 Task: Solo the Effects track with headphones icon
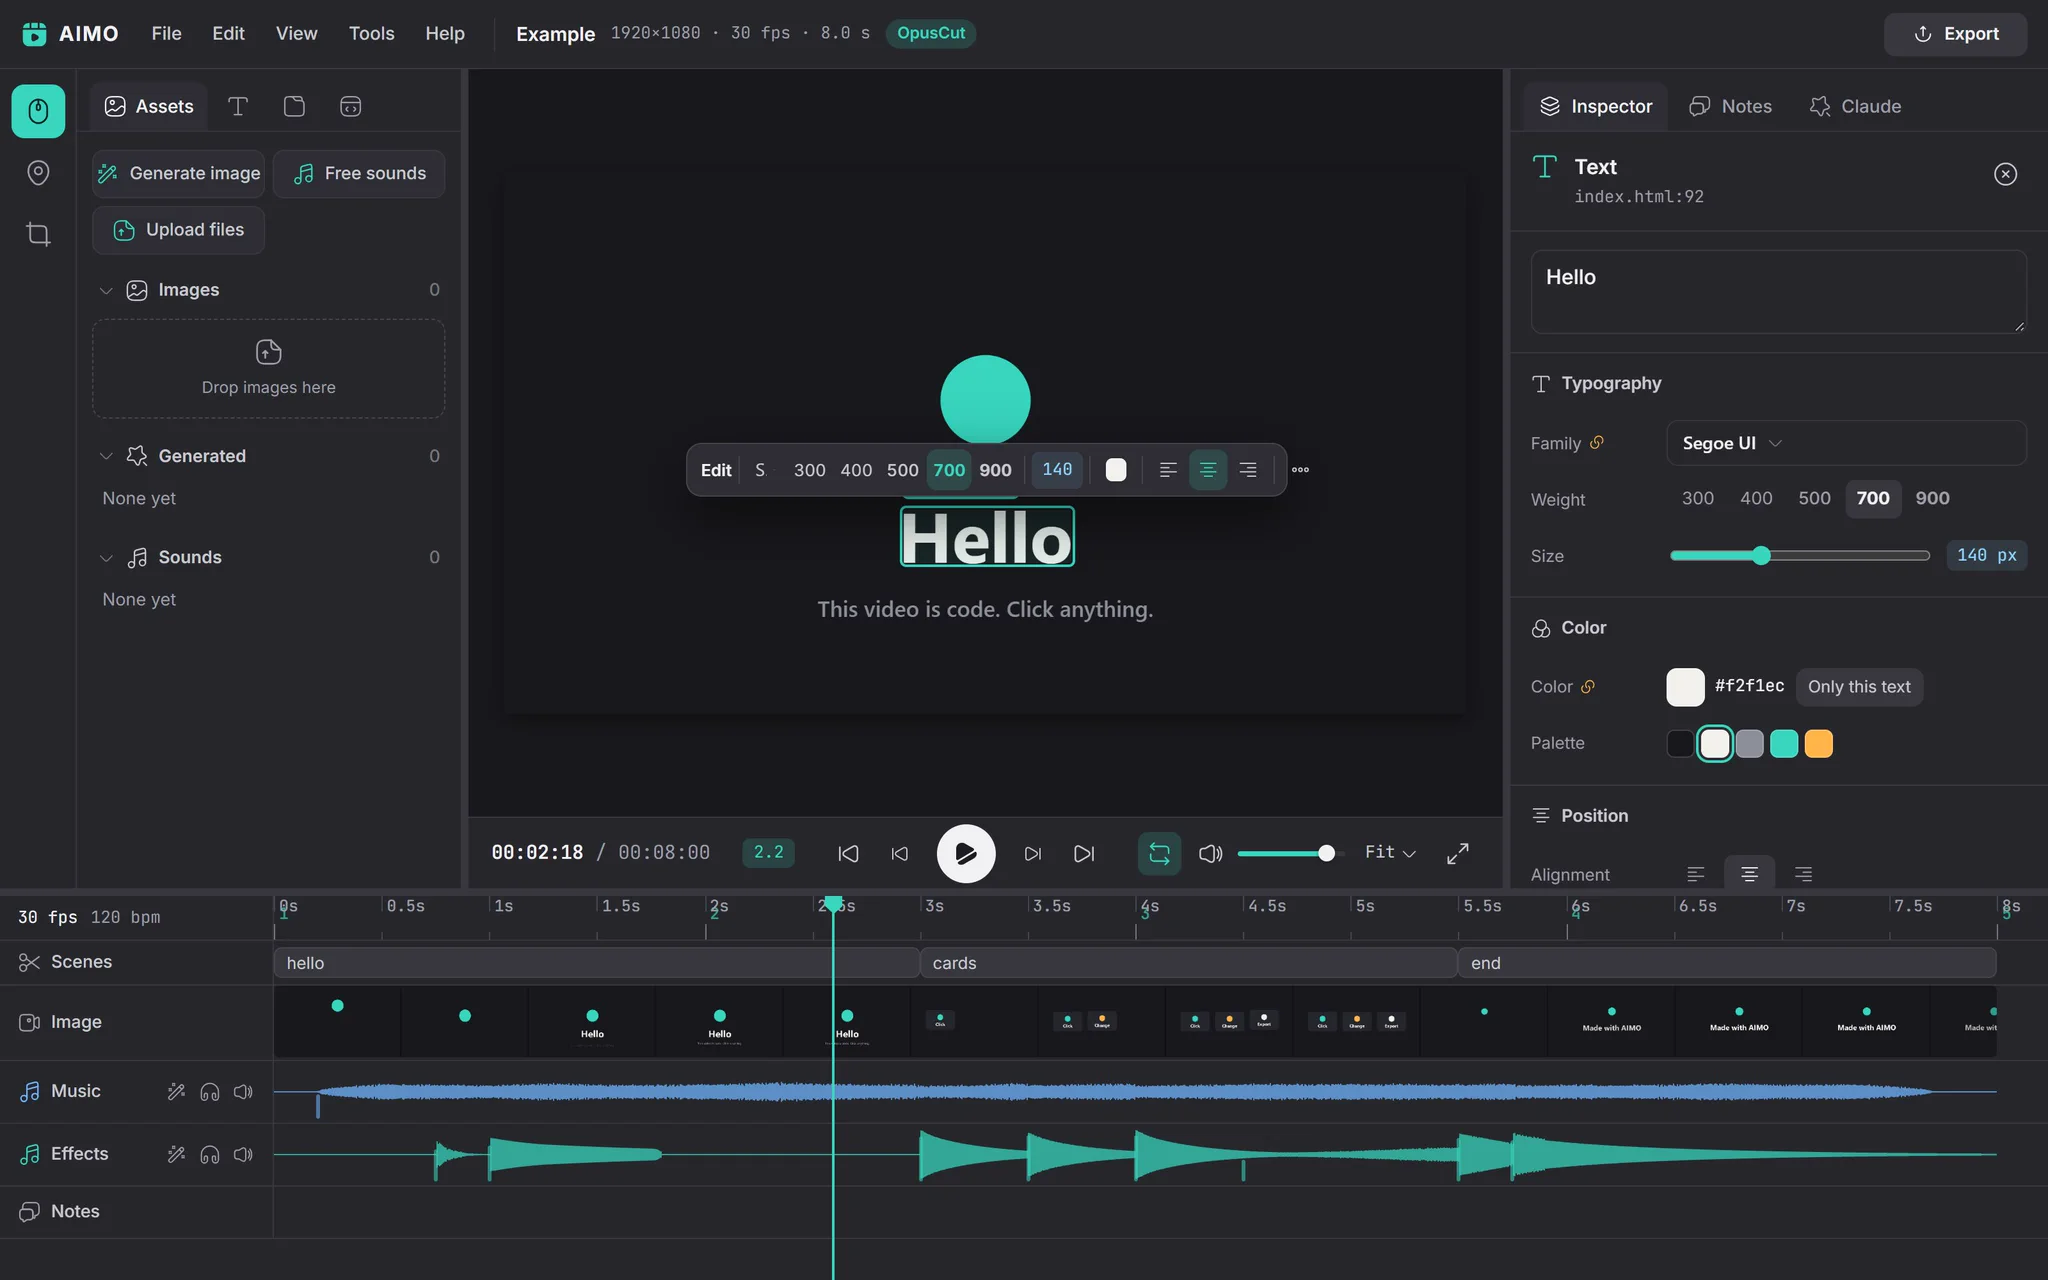tap(210, 1154)
